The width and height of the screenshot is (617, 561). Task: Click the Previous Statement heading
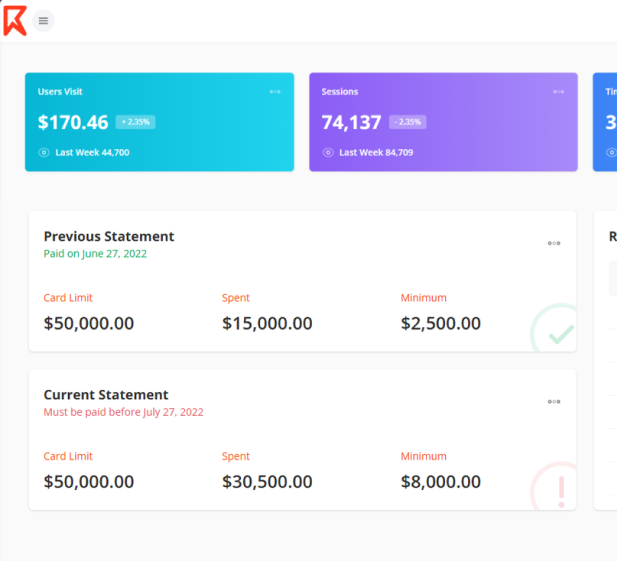coord(109,237)
